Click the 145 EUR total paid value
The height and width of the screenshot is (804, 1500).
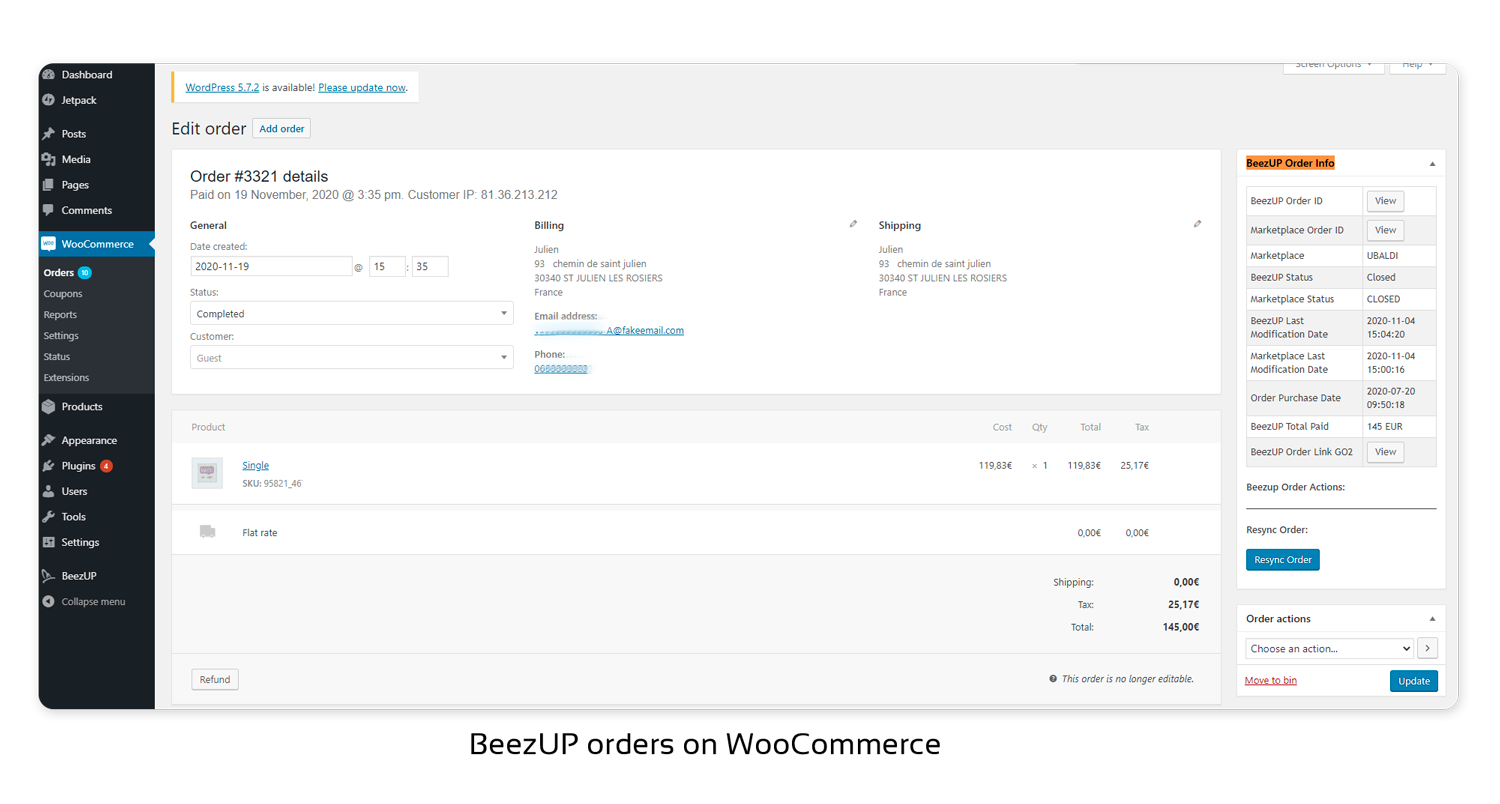tap(1385, 426)
